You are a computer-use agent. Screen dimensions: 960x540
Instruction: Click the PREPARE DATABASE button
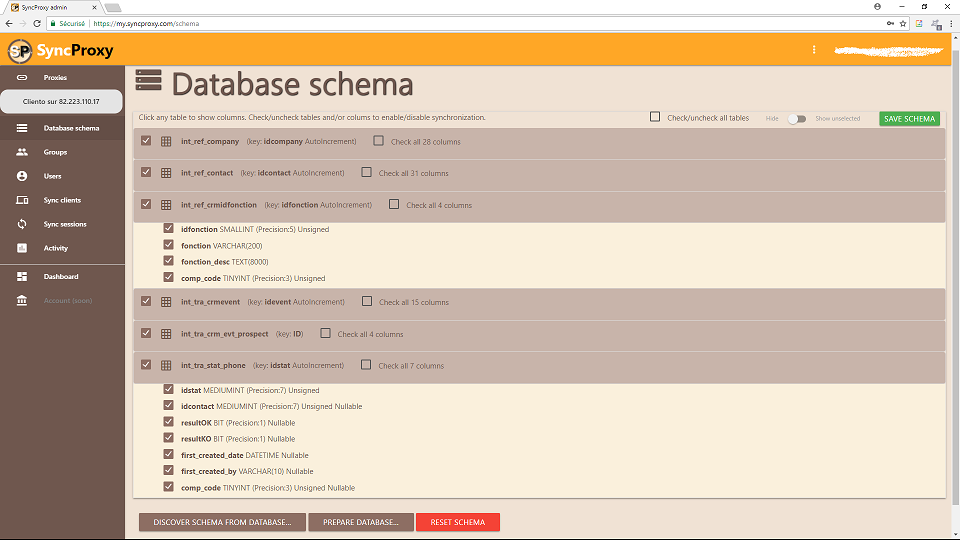pos(361,522)
